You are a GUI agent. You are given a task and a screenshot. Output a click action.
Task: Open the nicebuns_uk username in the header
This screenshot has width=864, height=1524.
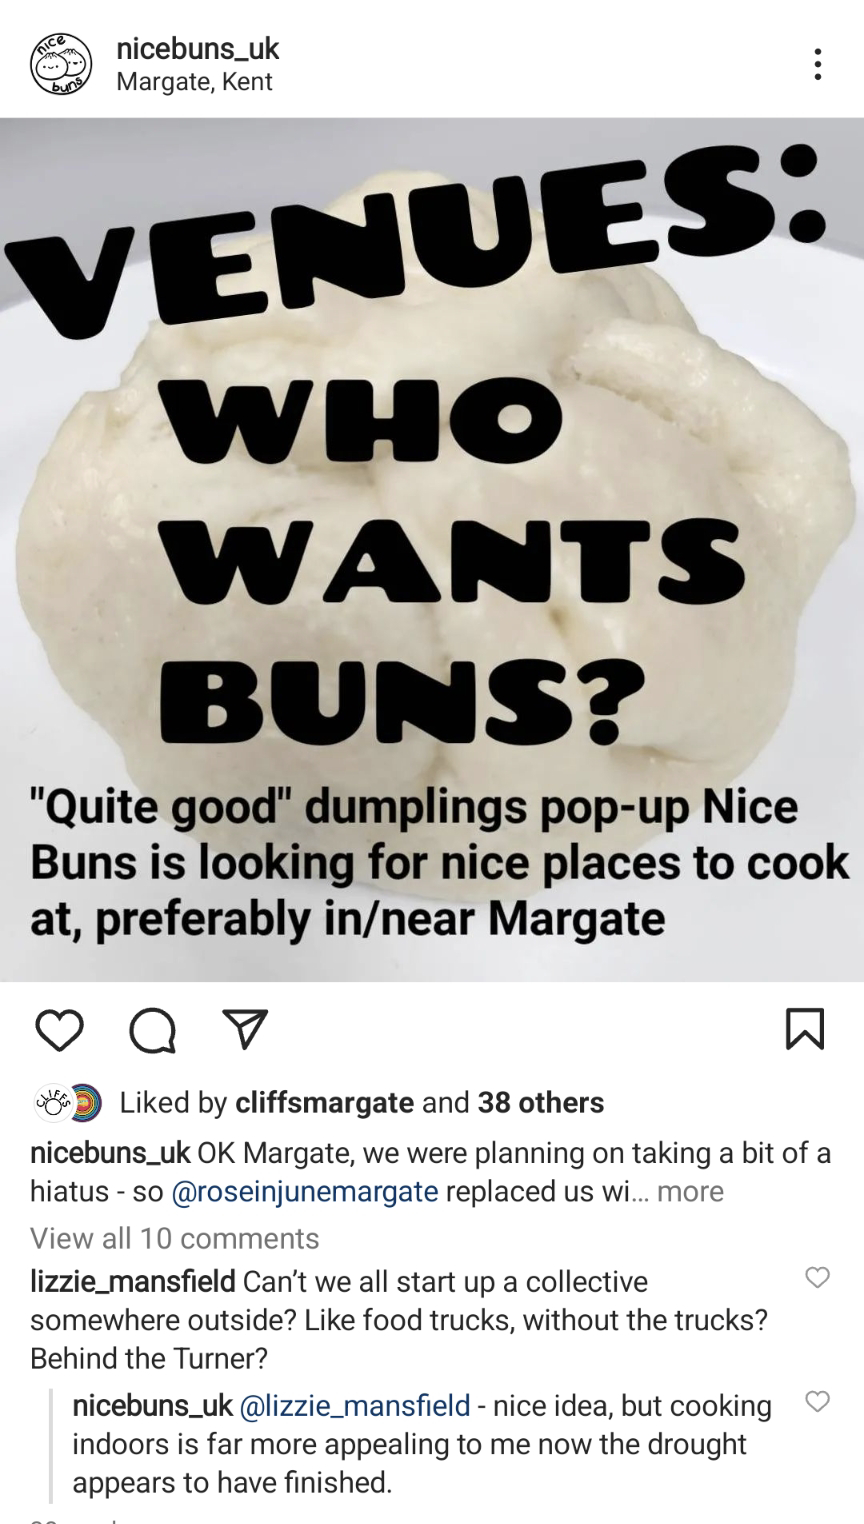(x=198, y=47)
